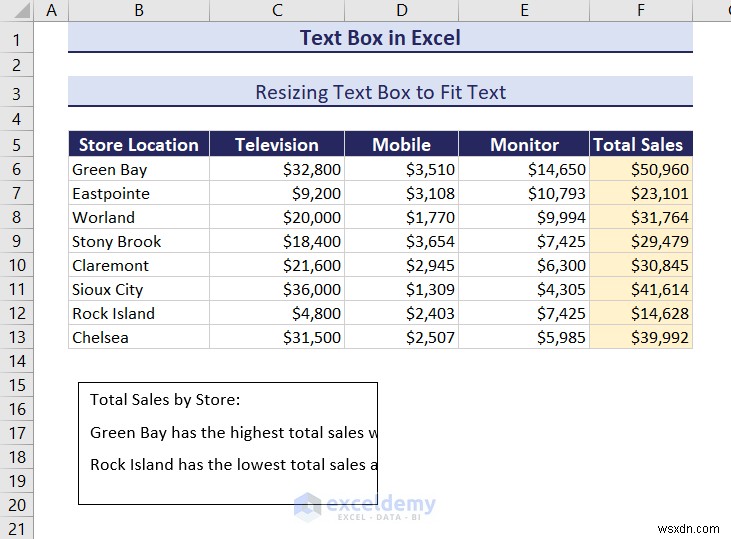731x539 pixels.
Task: Click 'Total Sales by Store:' text box line
Action: tap(165, 400)
